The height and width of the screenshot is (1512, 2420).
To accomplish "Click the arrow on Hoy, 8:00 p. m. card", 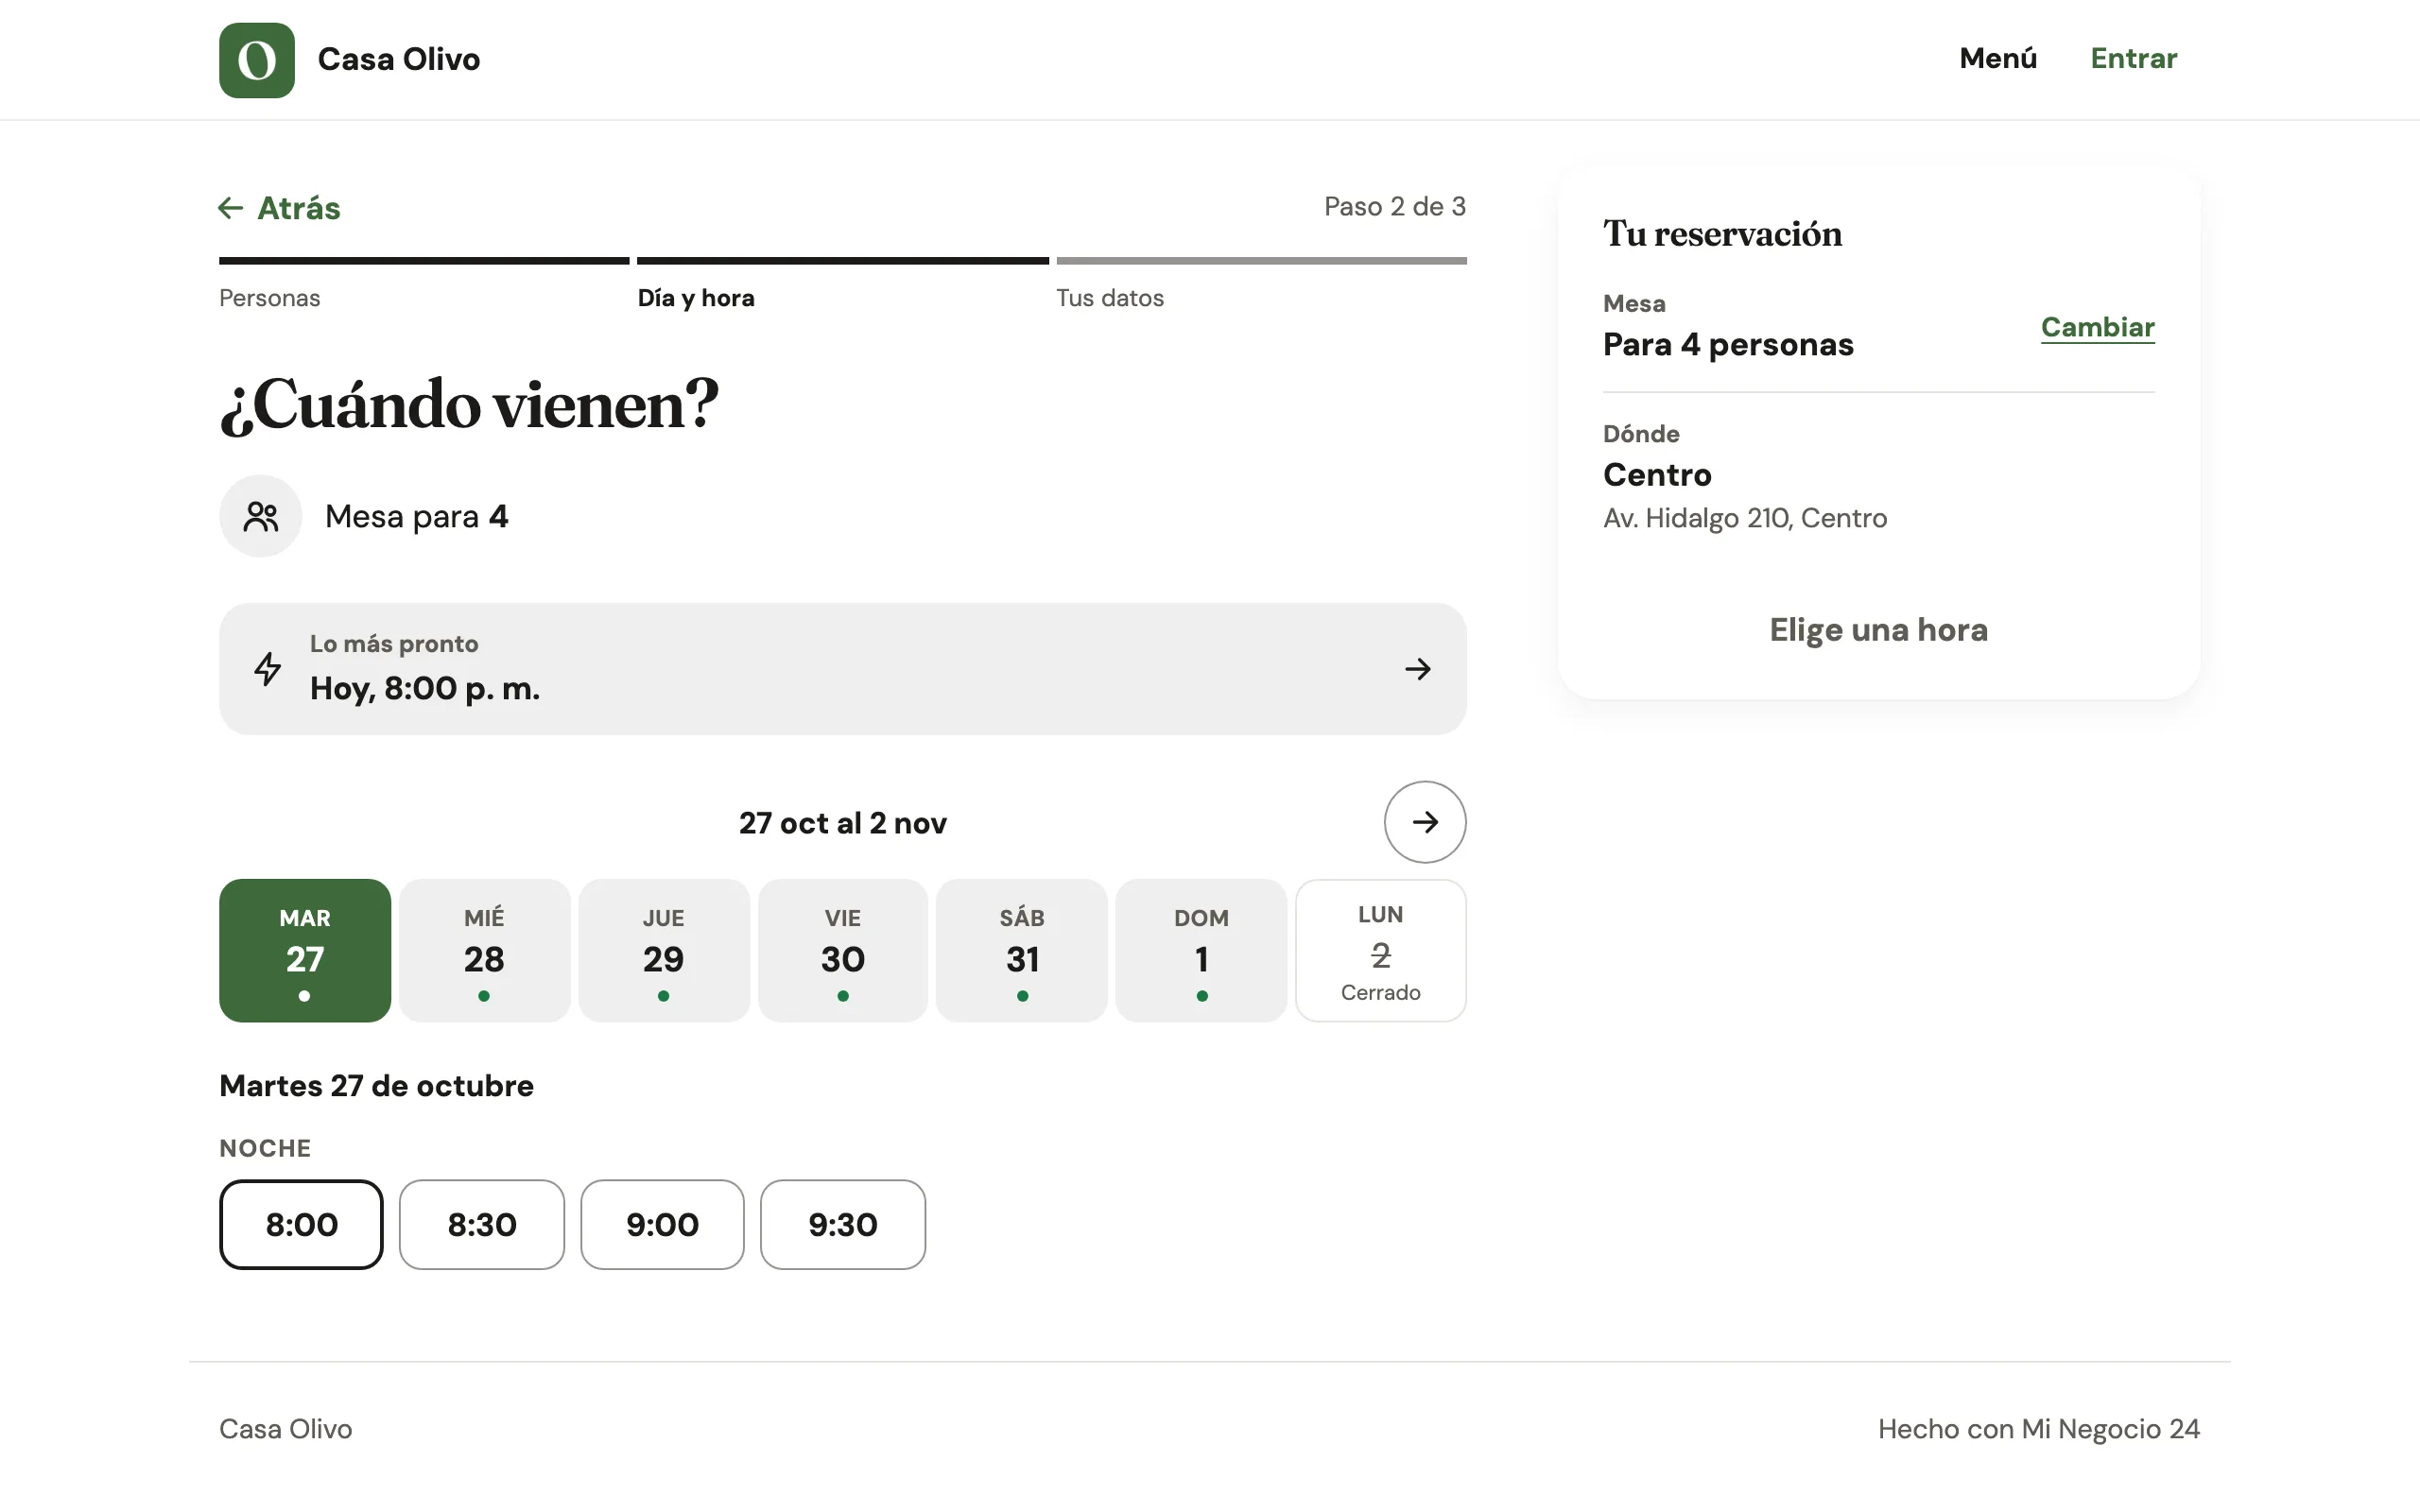I will (x=1417, y=669).
